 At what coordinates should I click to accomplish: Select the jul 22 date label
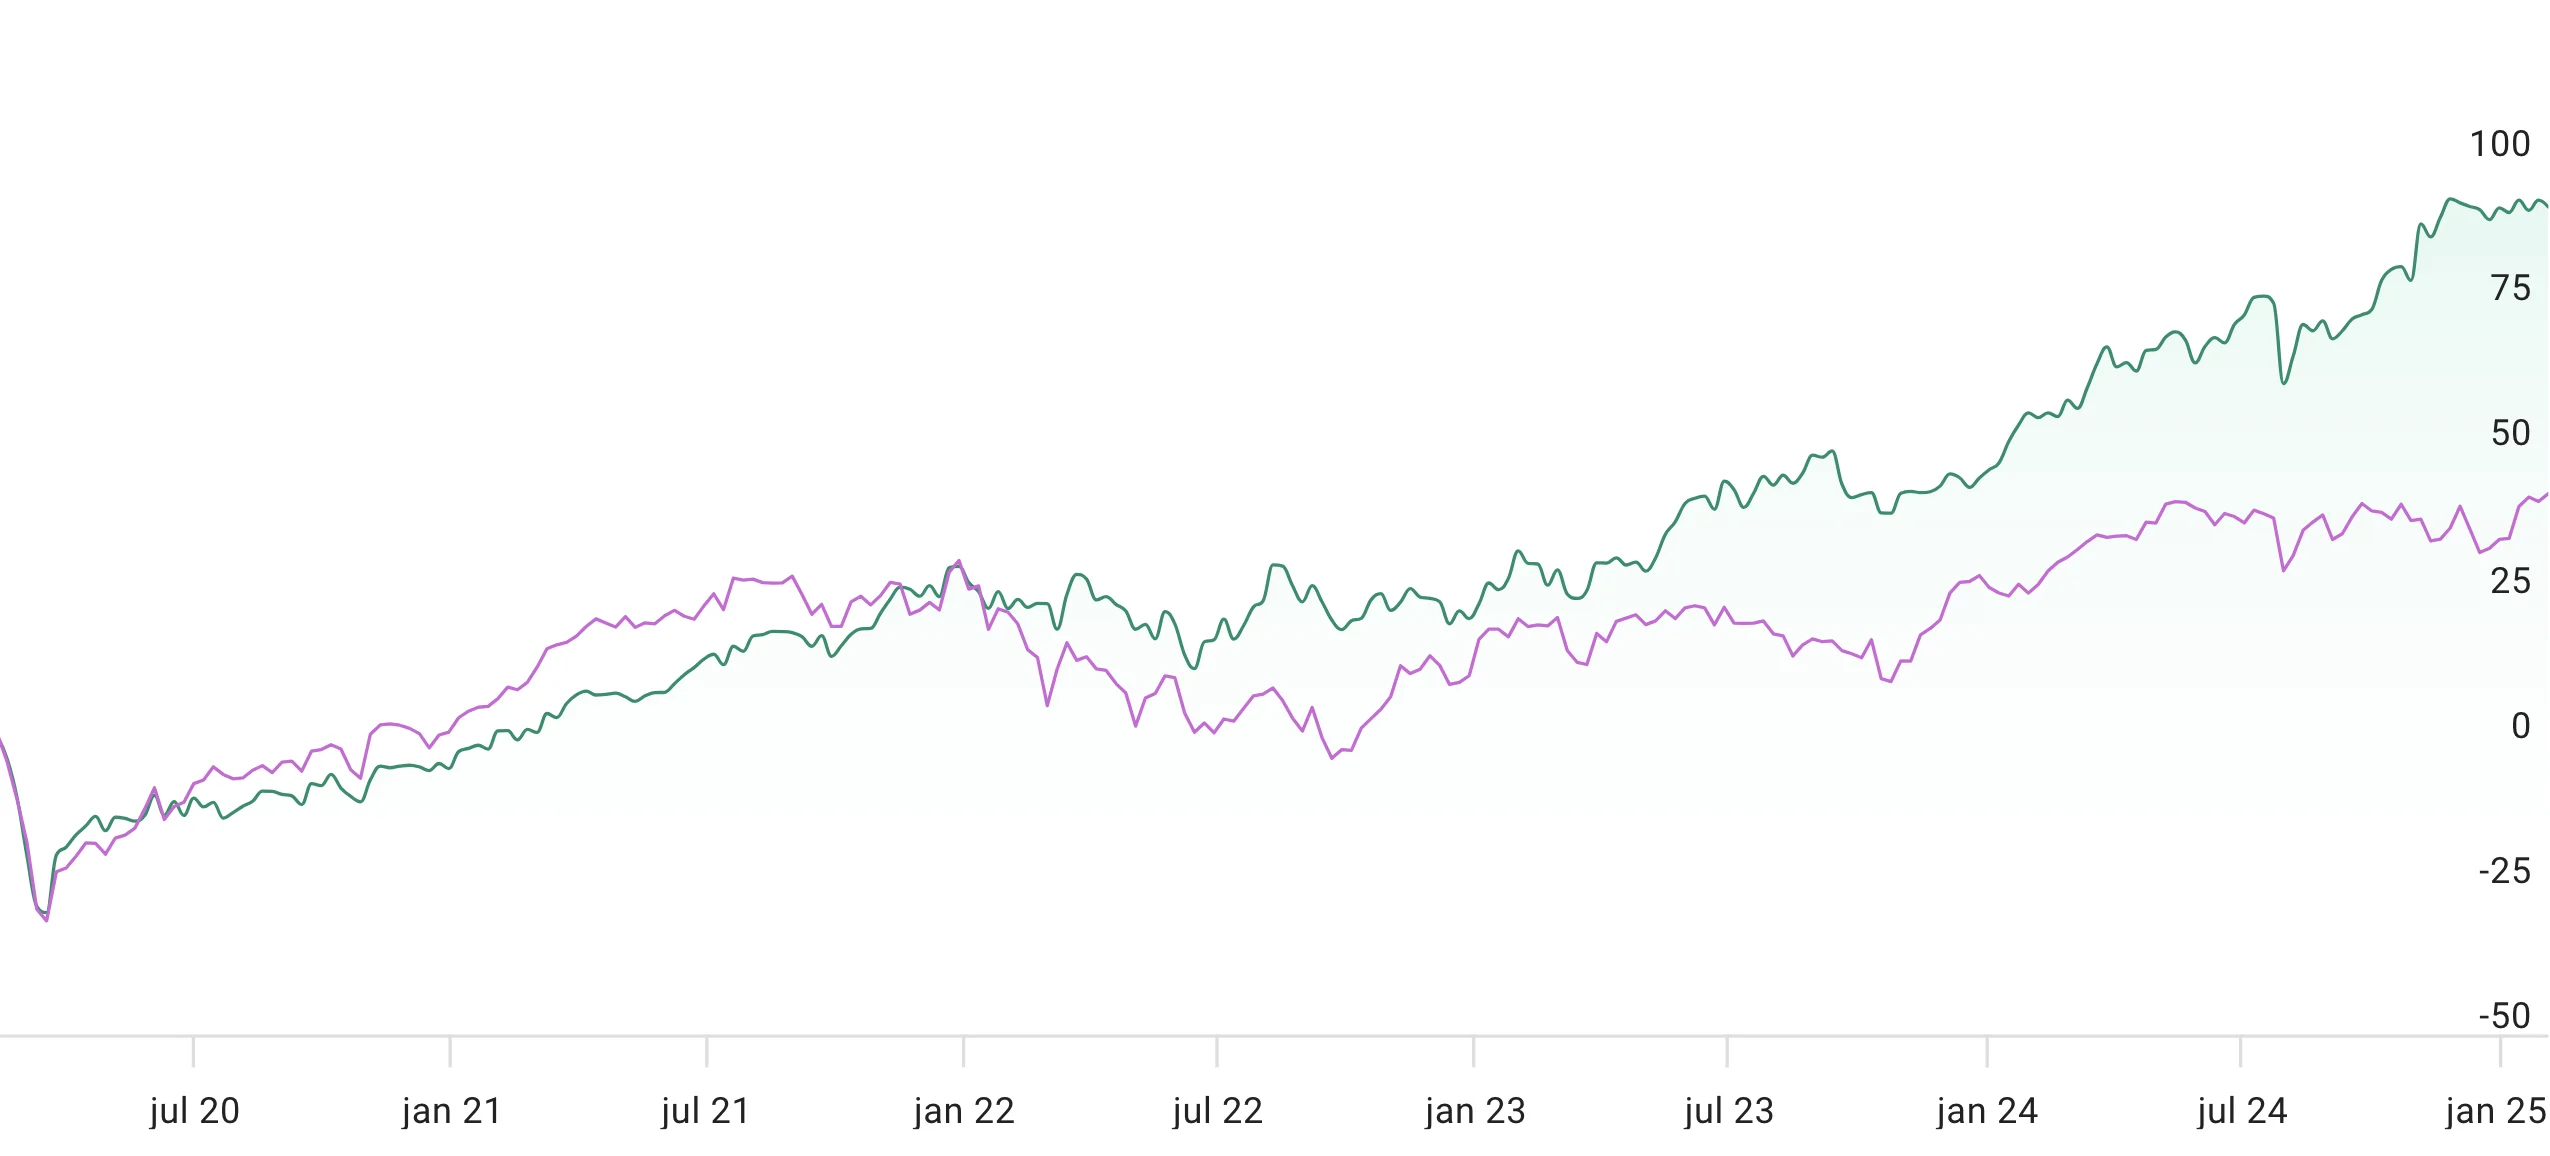pyautogui.click(x=1217, y=1111)
